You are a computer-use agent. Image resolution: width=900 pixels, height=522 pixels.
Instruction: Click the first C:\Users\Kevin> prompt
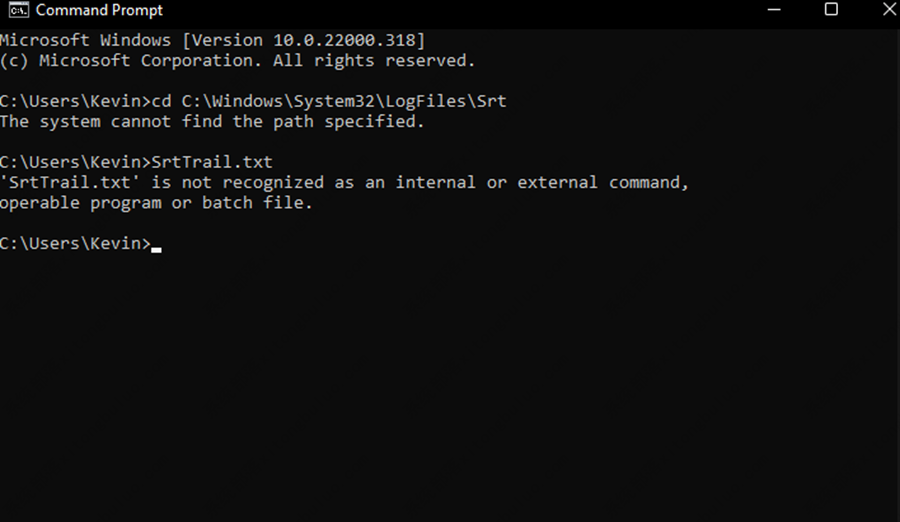pyautogui.click(x=73, y=101)
